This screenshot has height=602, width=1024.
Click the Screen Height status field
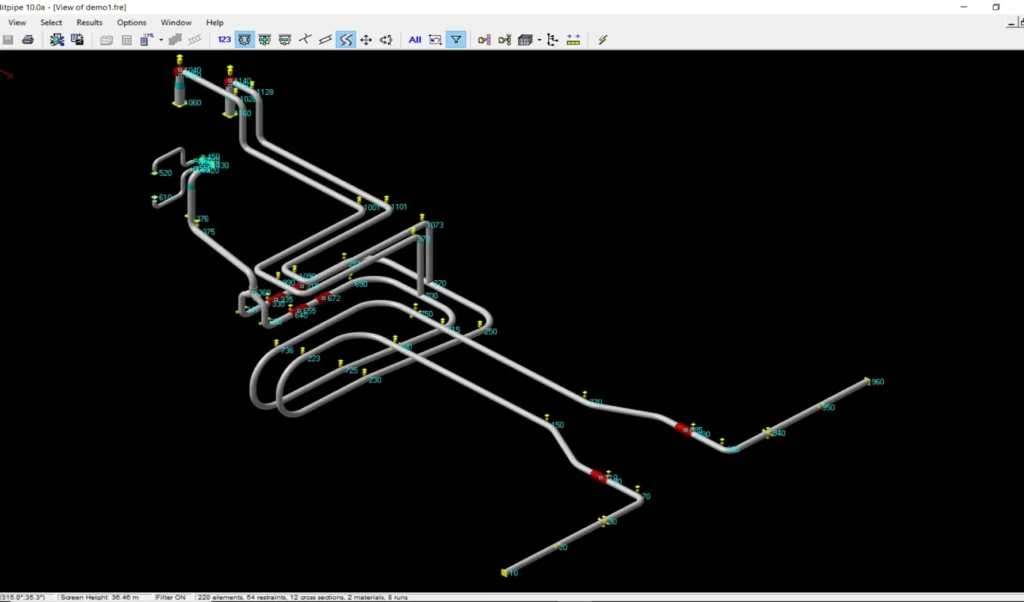point(98,597)
